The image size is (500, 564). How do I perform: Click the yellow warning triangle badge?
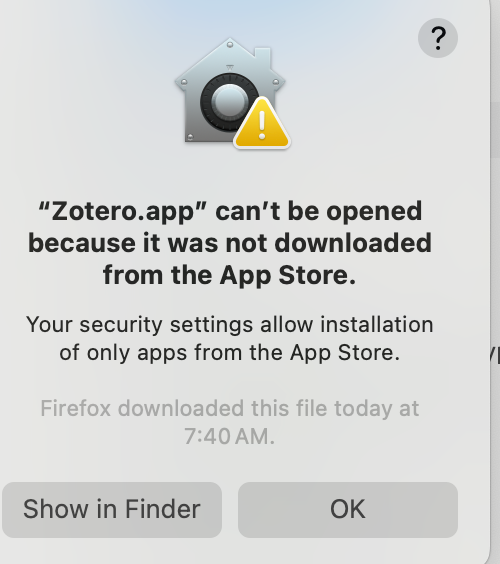262,123
